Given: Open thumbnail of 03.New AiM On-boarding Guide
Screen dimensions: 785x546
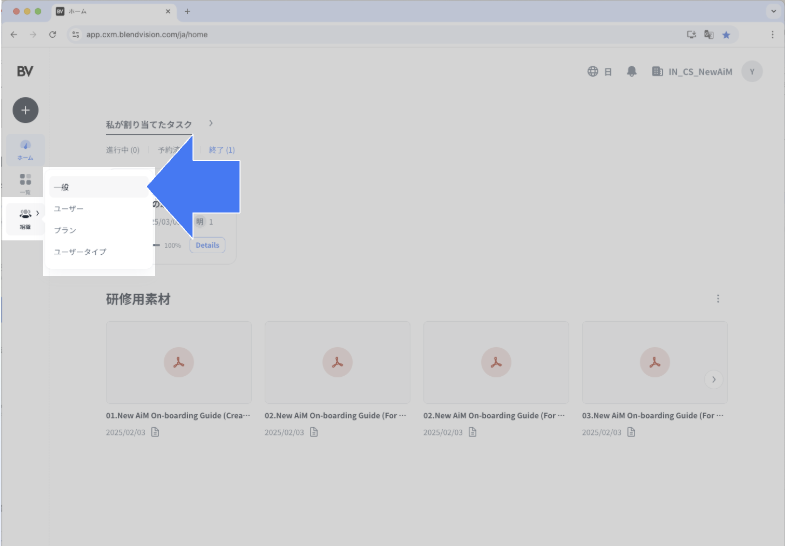Looking at the screenshot, I should 655,362.
